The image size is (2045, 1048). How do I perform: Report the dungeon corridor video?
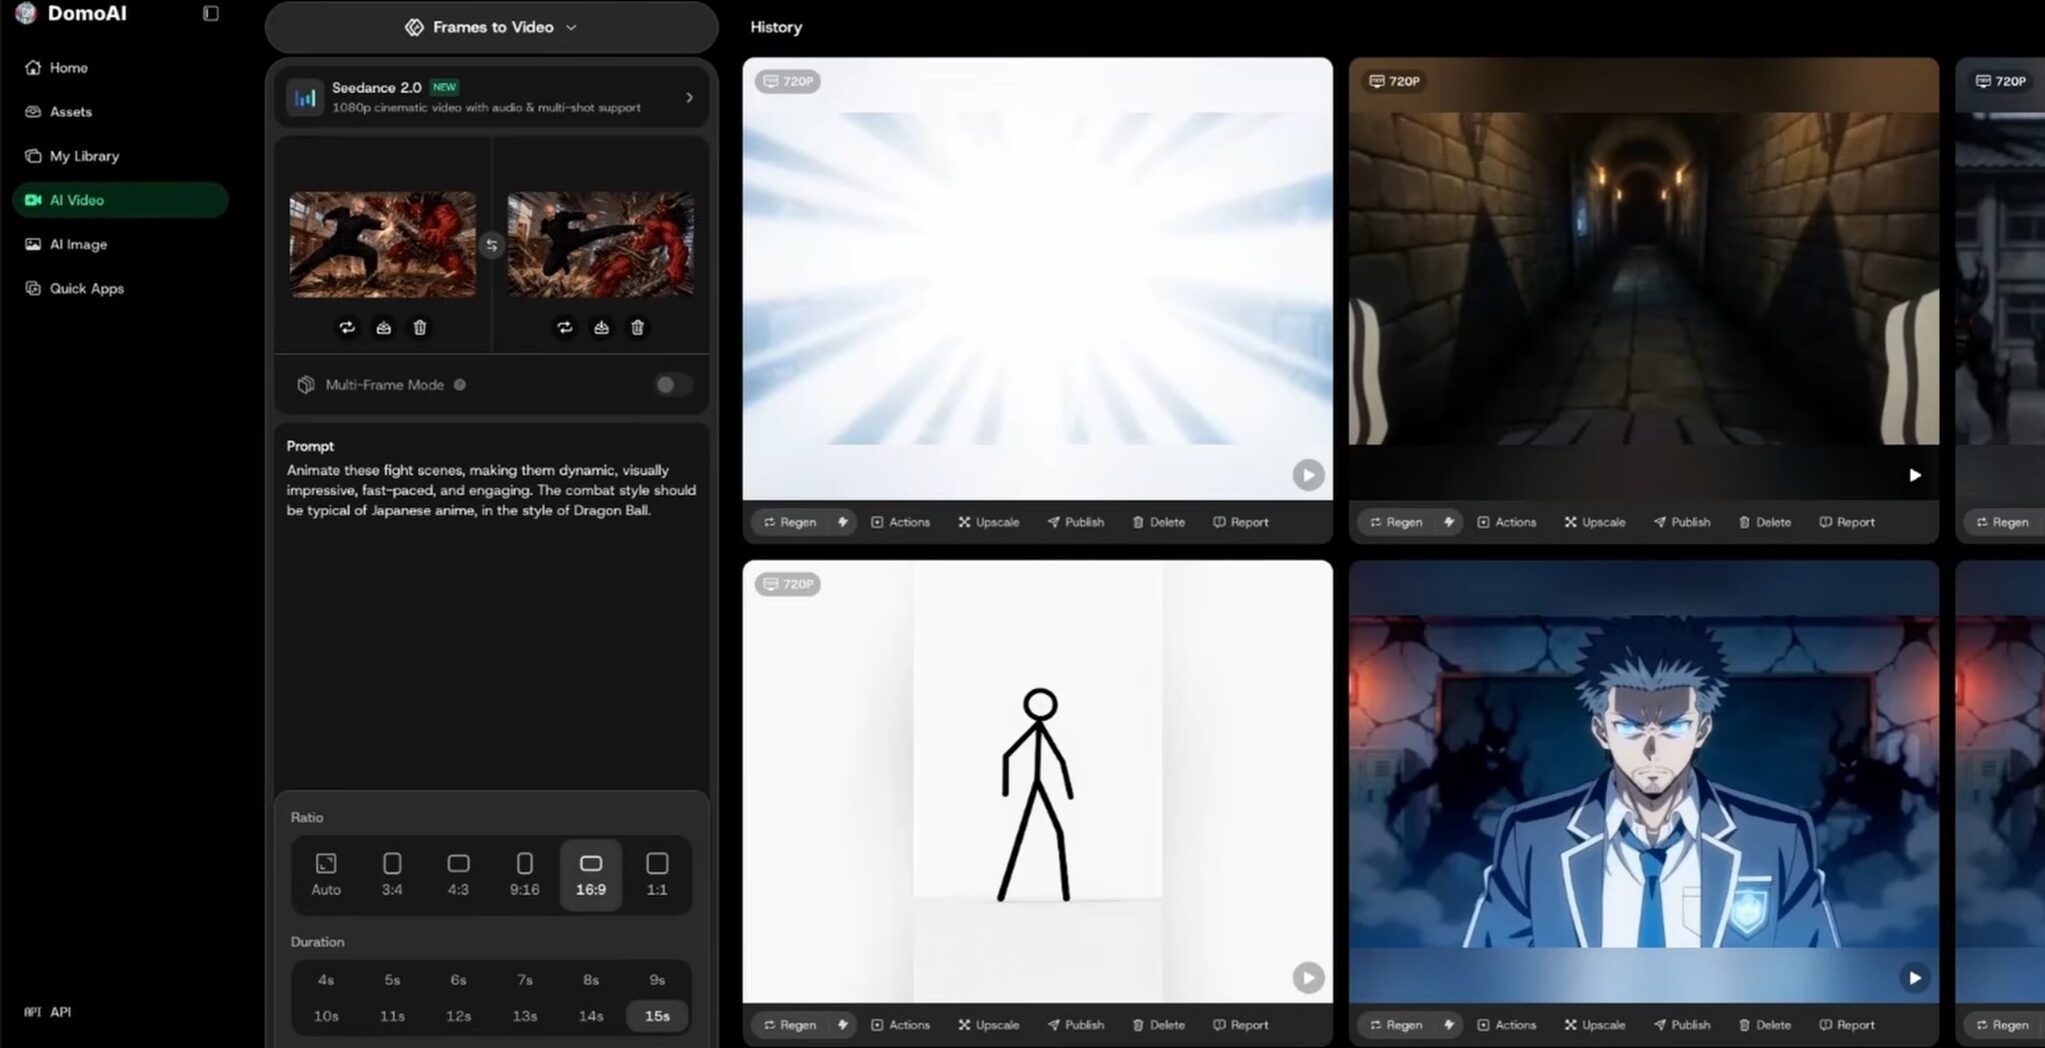tap(1846, 522)
